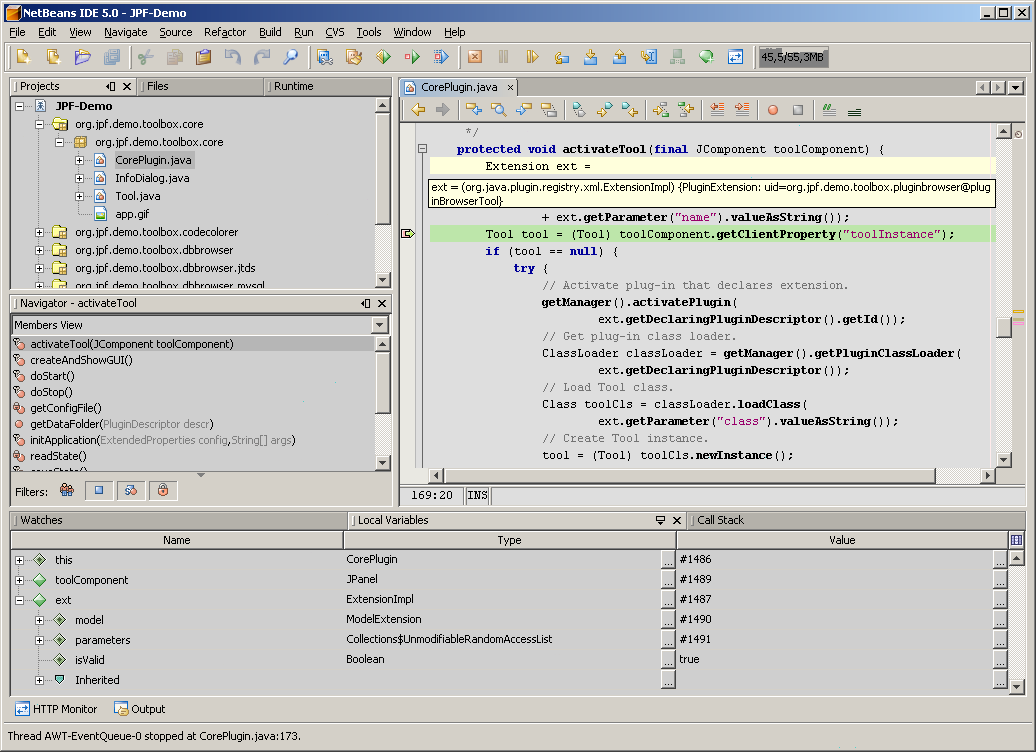Close the CorePlugin.java editor tab
The width and height of the screenshot is (1036, 752).
(x=510, y=87)
